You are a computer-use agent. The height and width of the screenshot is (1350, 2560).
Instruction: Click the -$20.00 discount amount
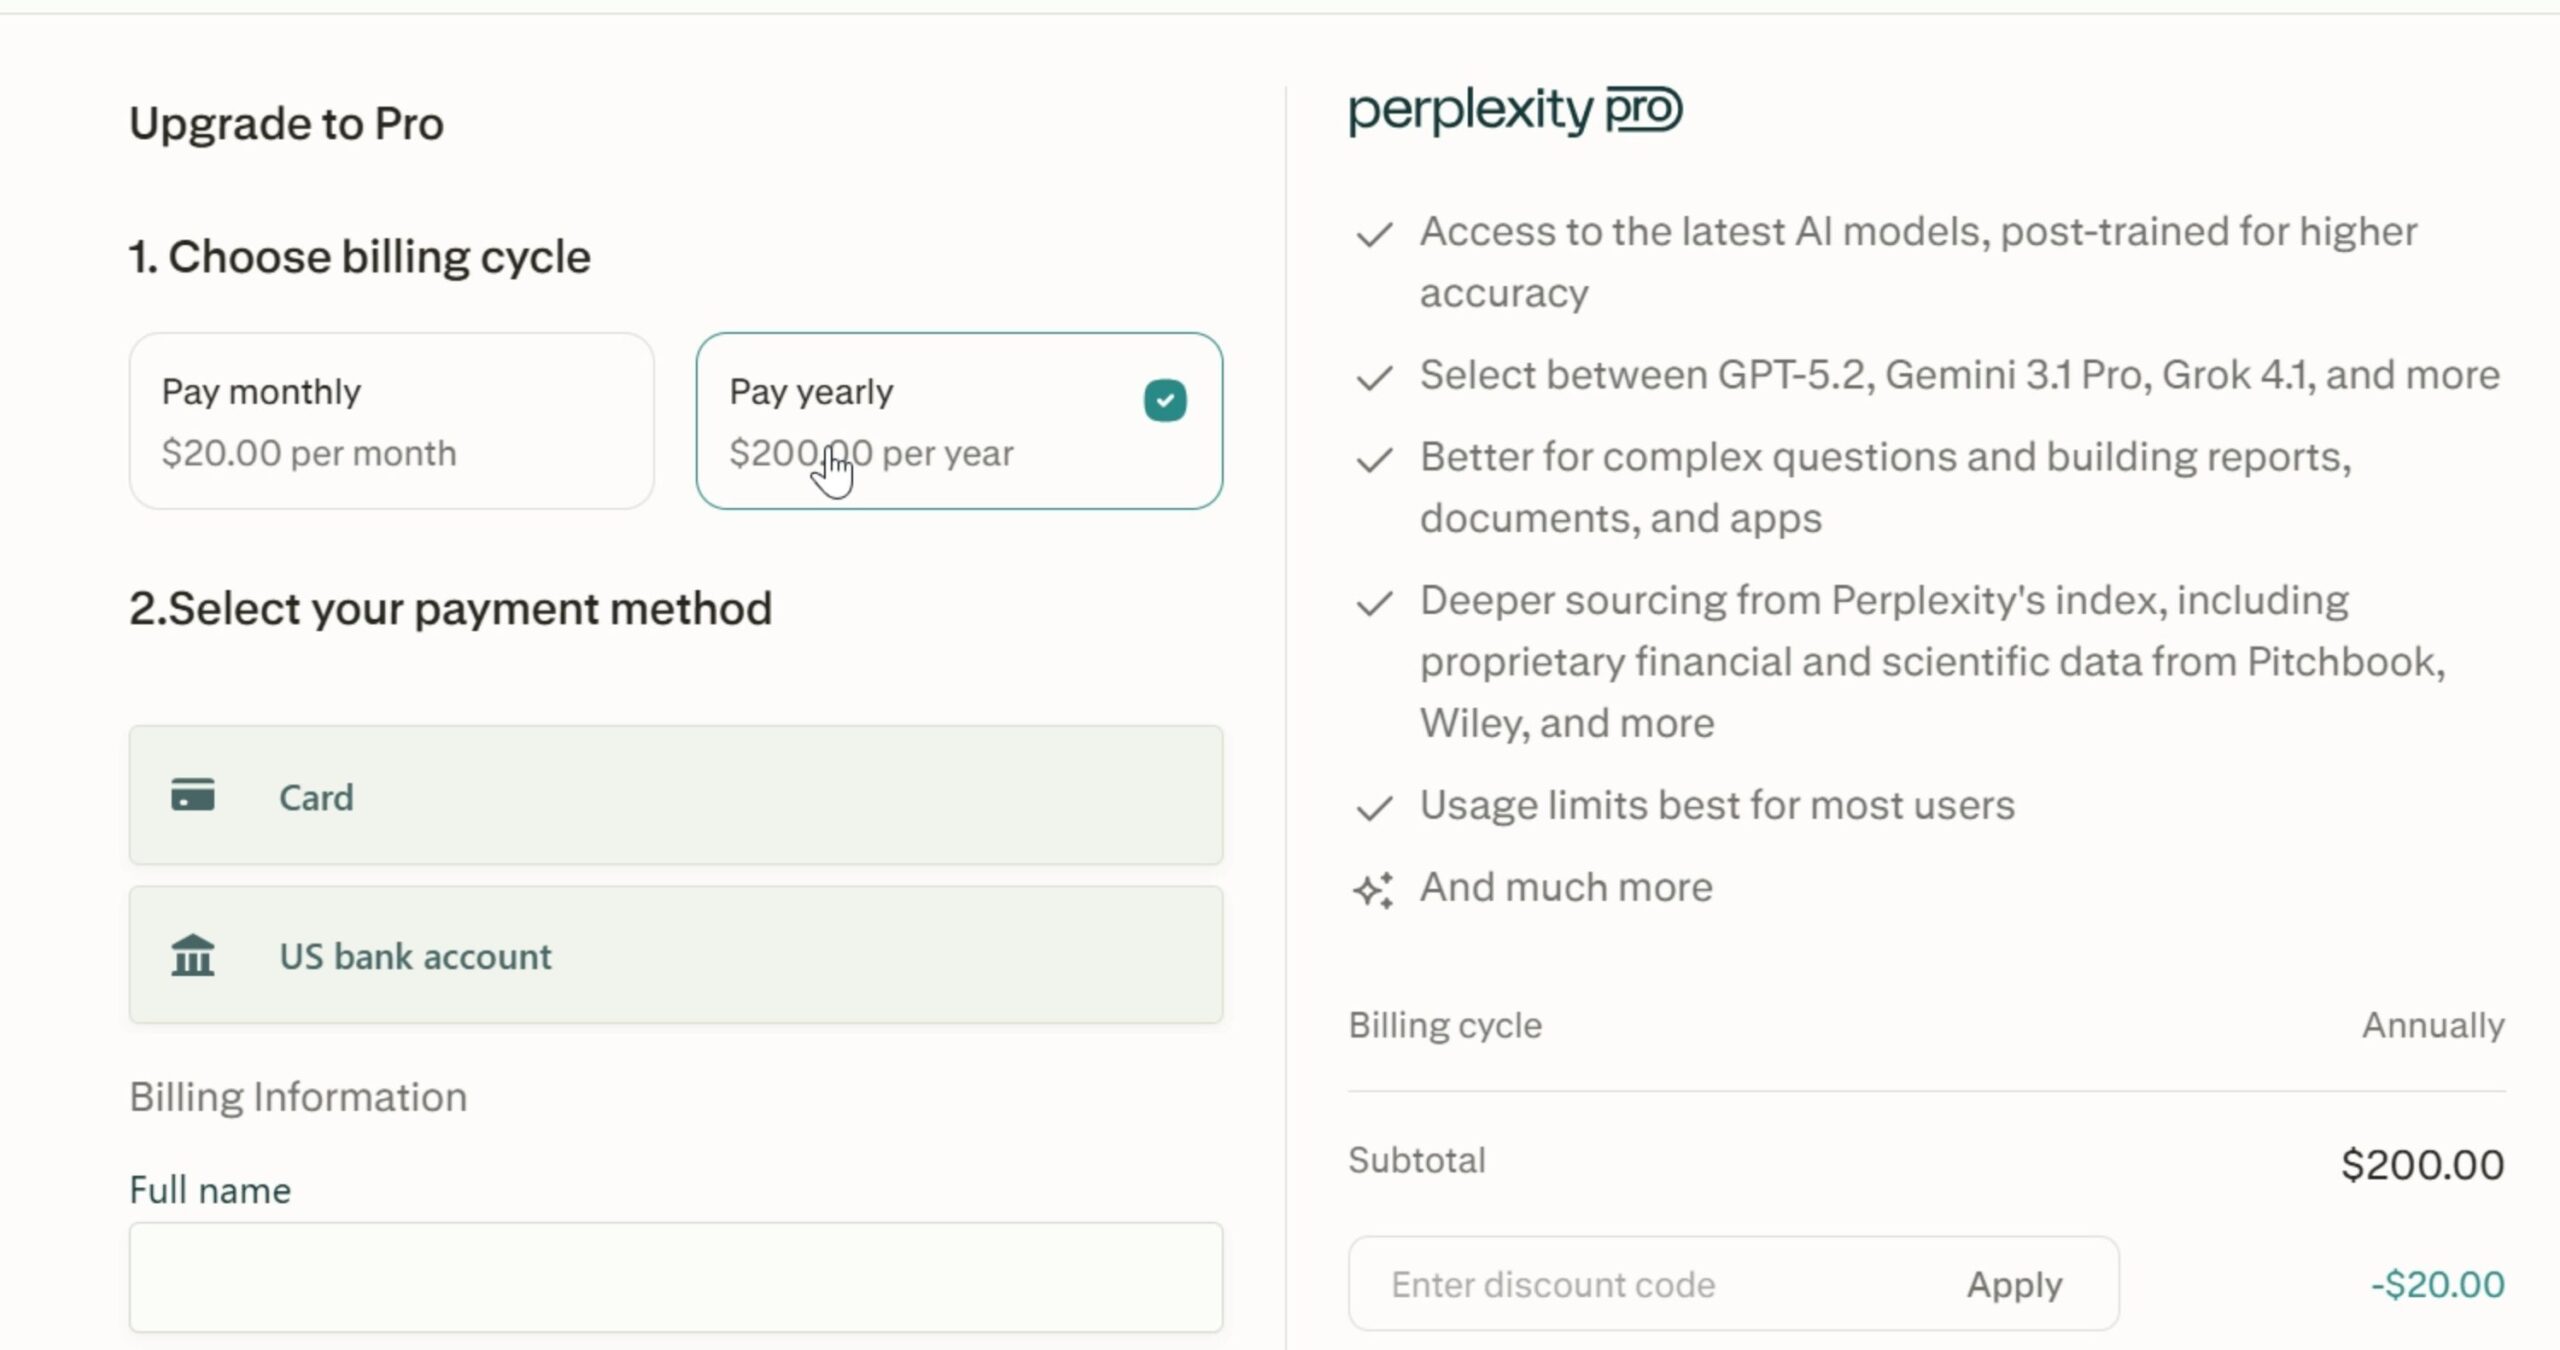click(2436, 1284)
